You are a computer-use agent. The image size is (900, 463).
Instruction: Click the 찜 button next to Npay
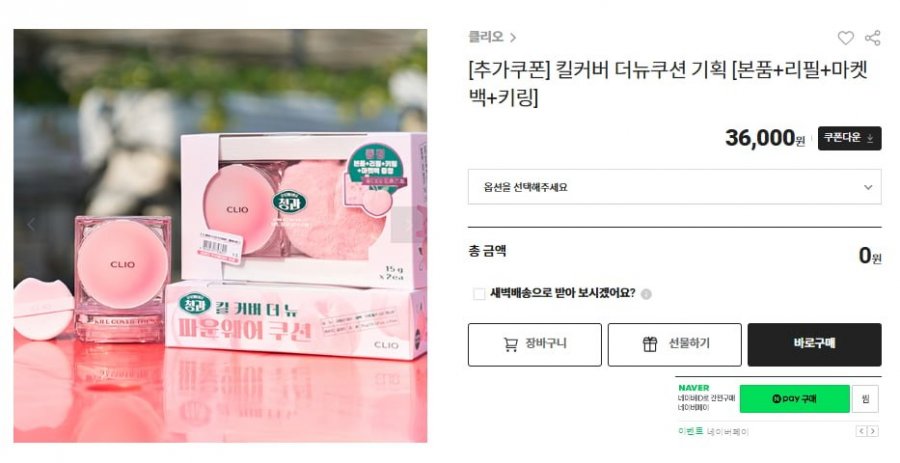tap(865, 399)
